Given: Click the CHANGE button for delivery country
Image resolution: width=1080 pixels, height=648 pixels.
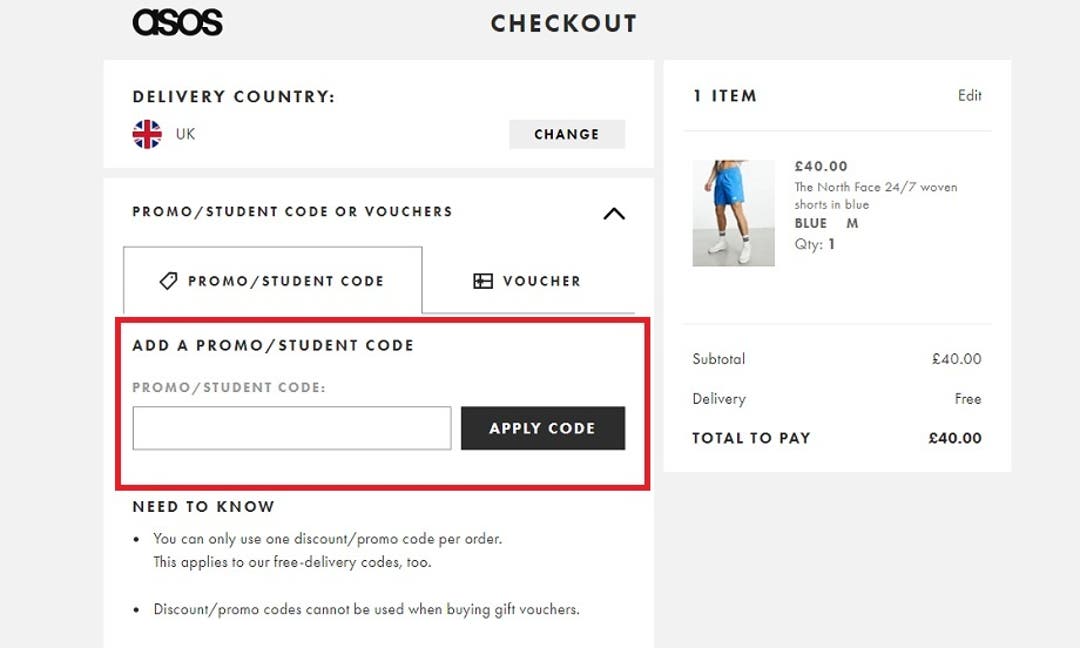Looking at the screenshot, I should [566, 134].
